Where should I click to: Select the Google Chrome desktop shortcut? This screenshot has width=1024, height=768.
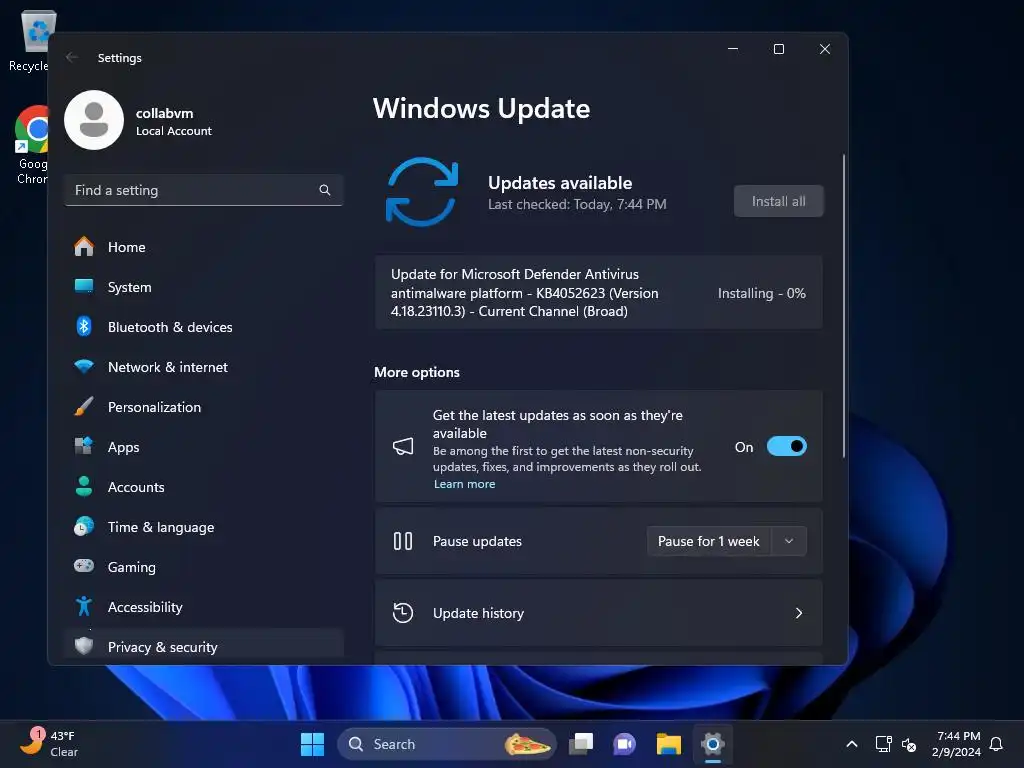[31, 146]
